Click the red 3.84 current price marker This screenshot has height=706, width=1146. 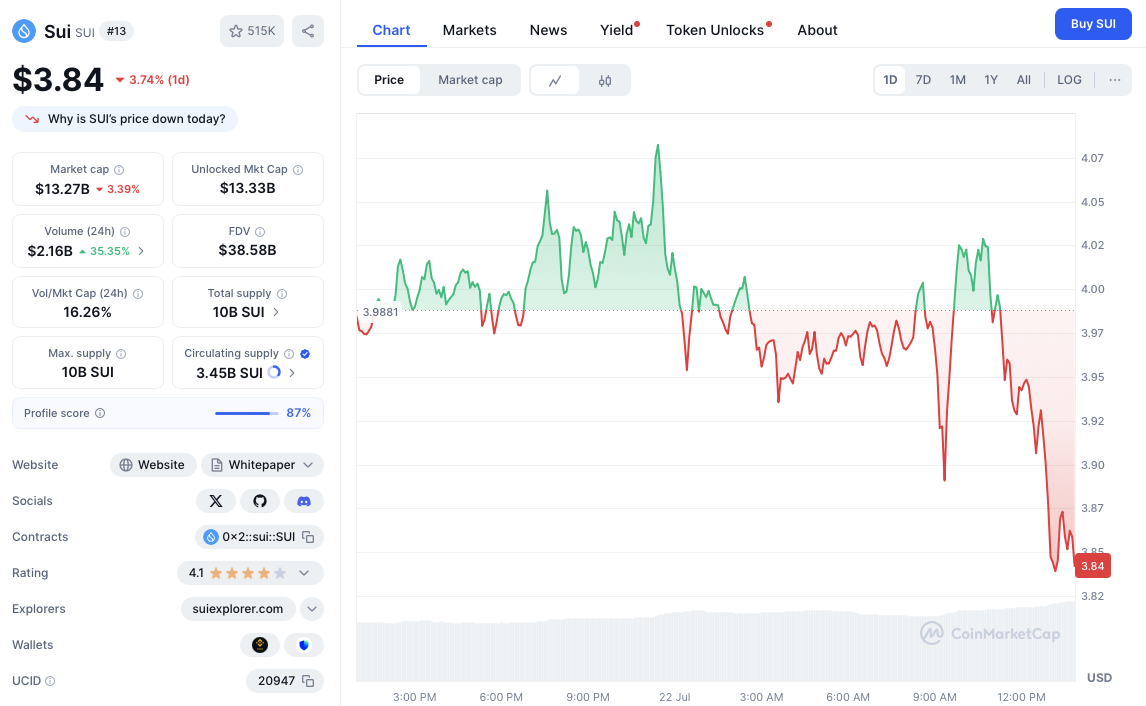[x=1093, y=566]
